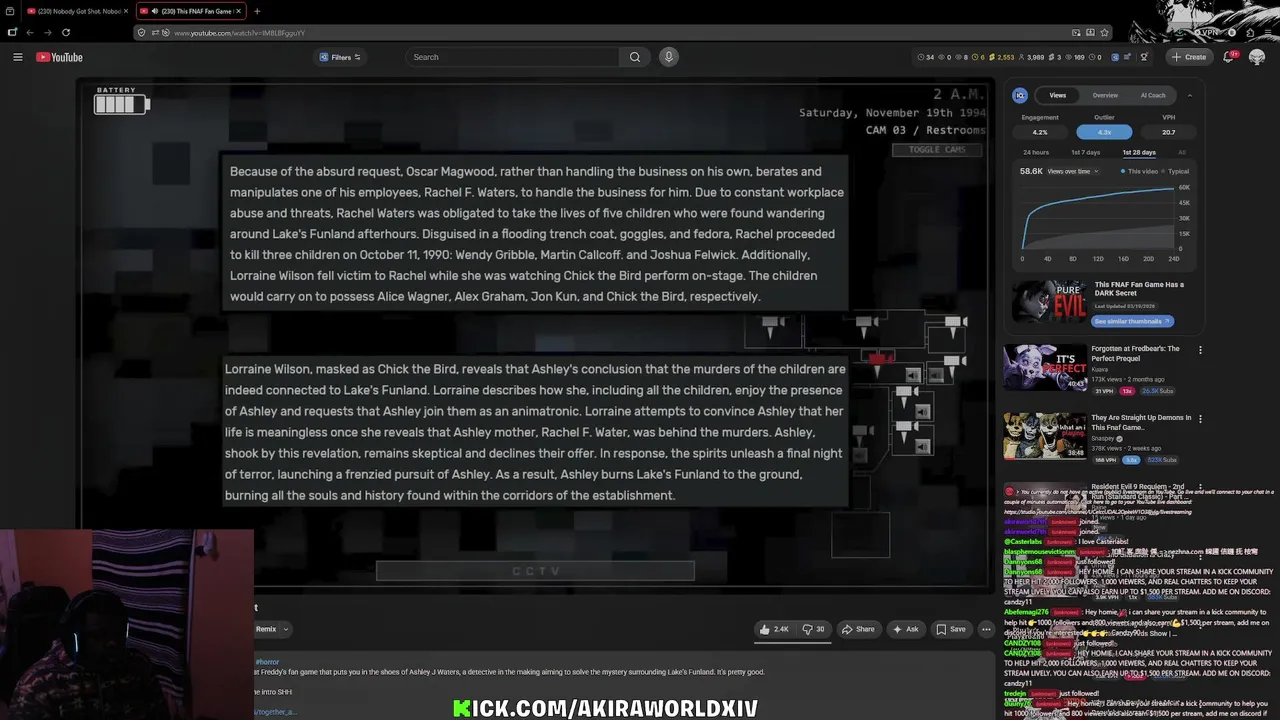The image size is (1280, 720).
Task: Like the video with thumbs up
Action: click(774, 629)
